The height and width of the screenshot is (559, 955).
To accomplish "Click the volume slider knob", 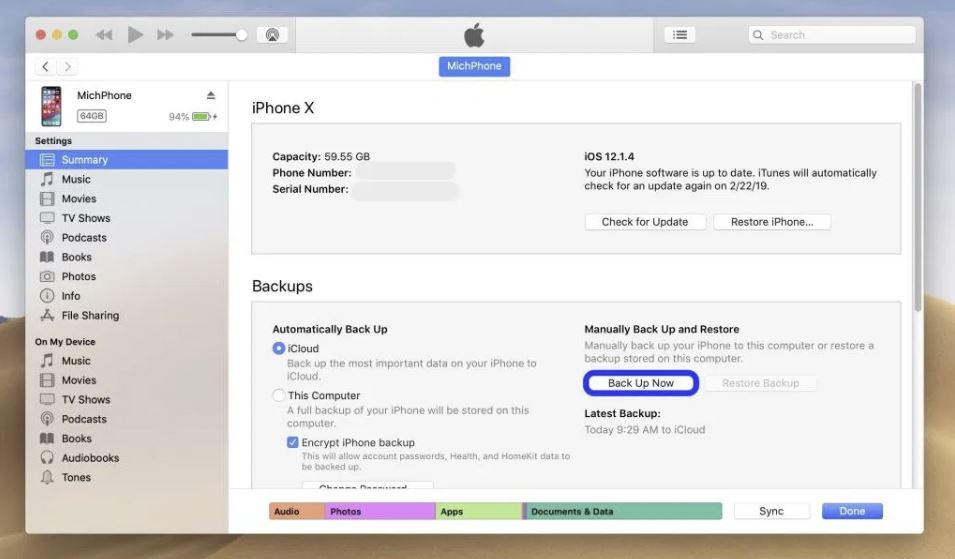I will click(x=241, y=35).
